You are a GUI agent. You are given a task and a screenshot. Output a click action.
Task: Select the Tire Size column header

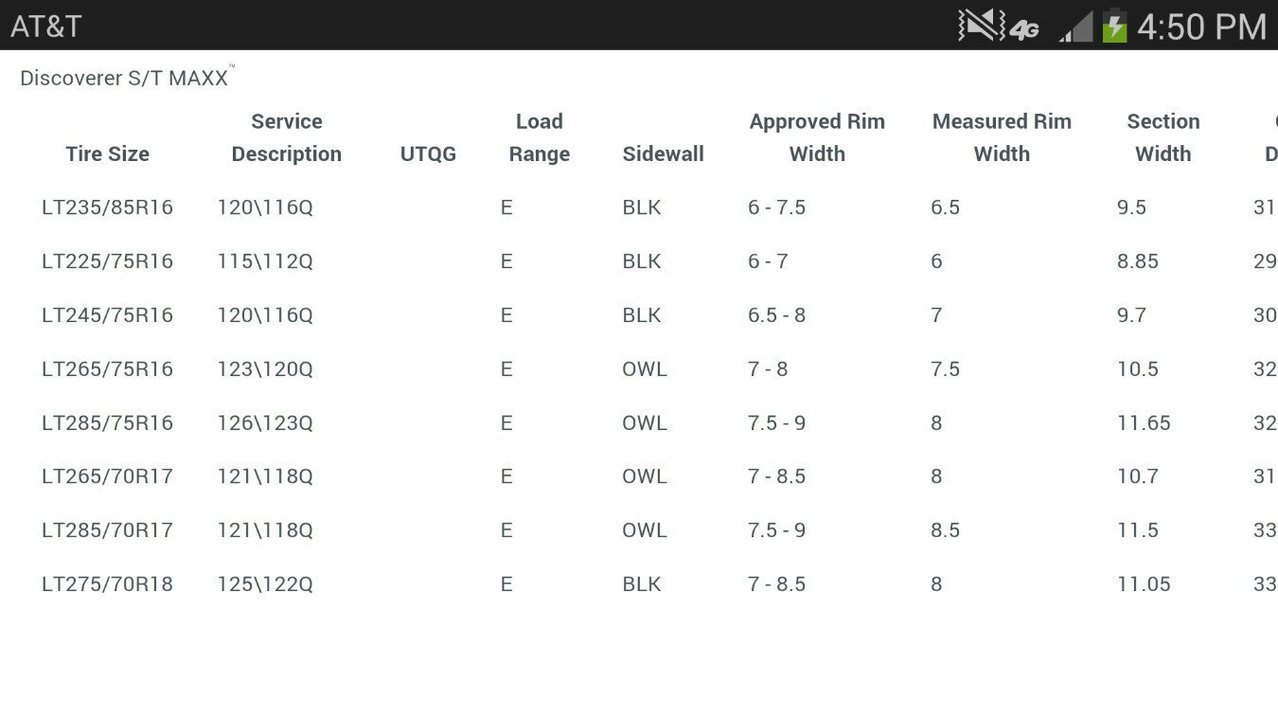pos(107,154)
